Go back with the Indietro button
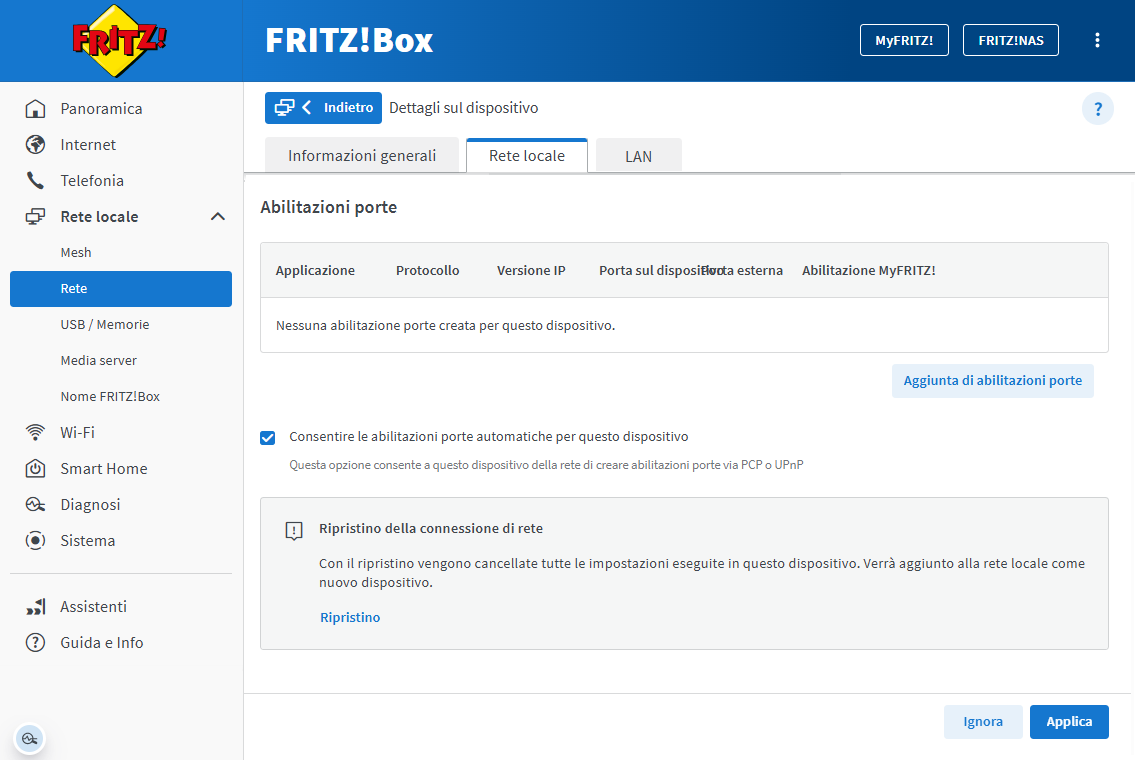This screenshot has height=760, width=1135. click(x=324, y=108)
